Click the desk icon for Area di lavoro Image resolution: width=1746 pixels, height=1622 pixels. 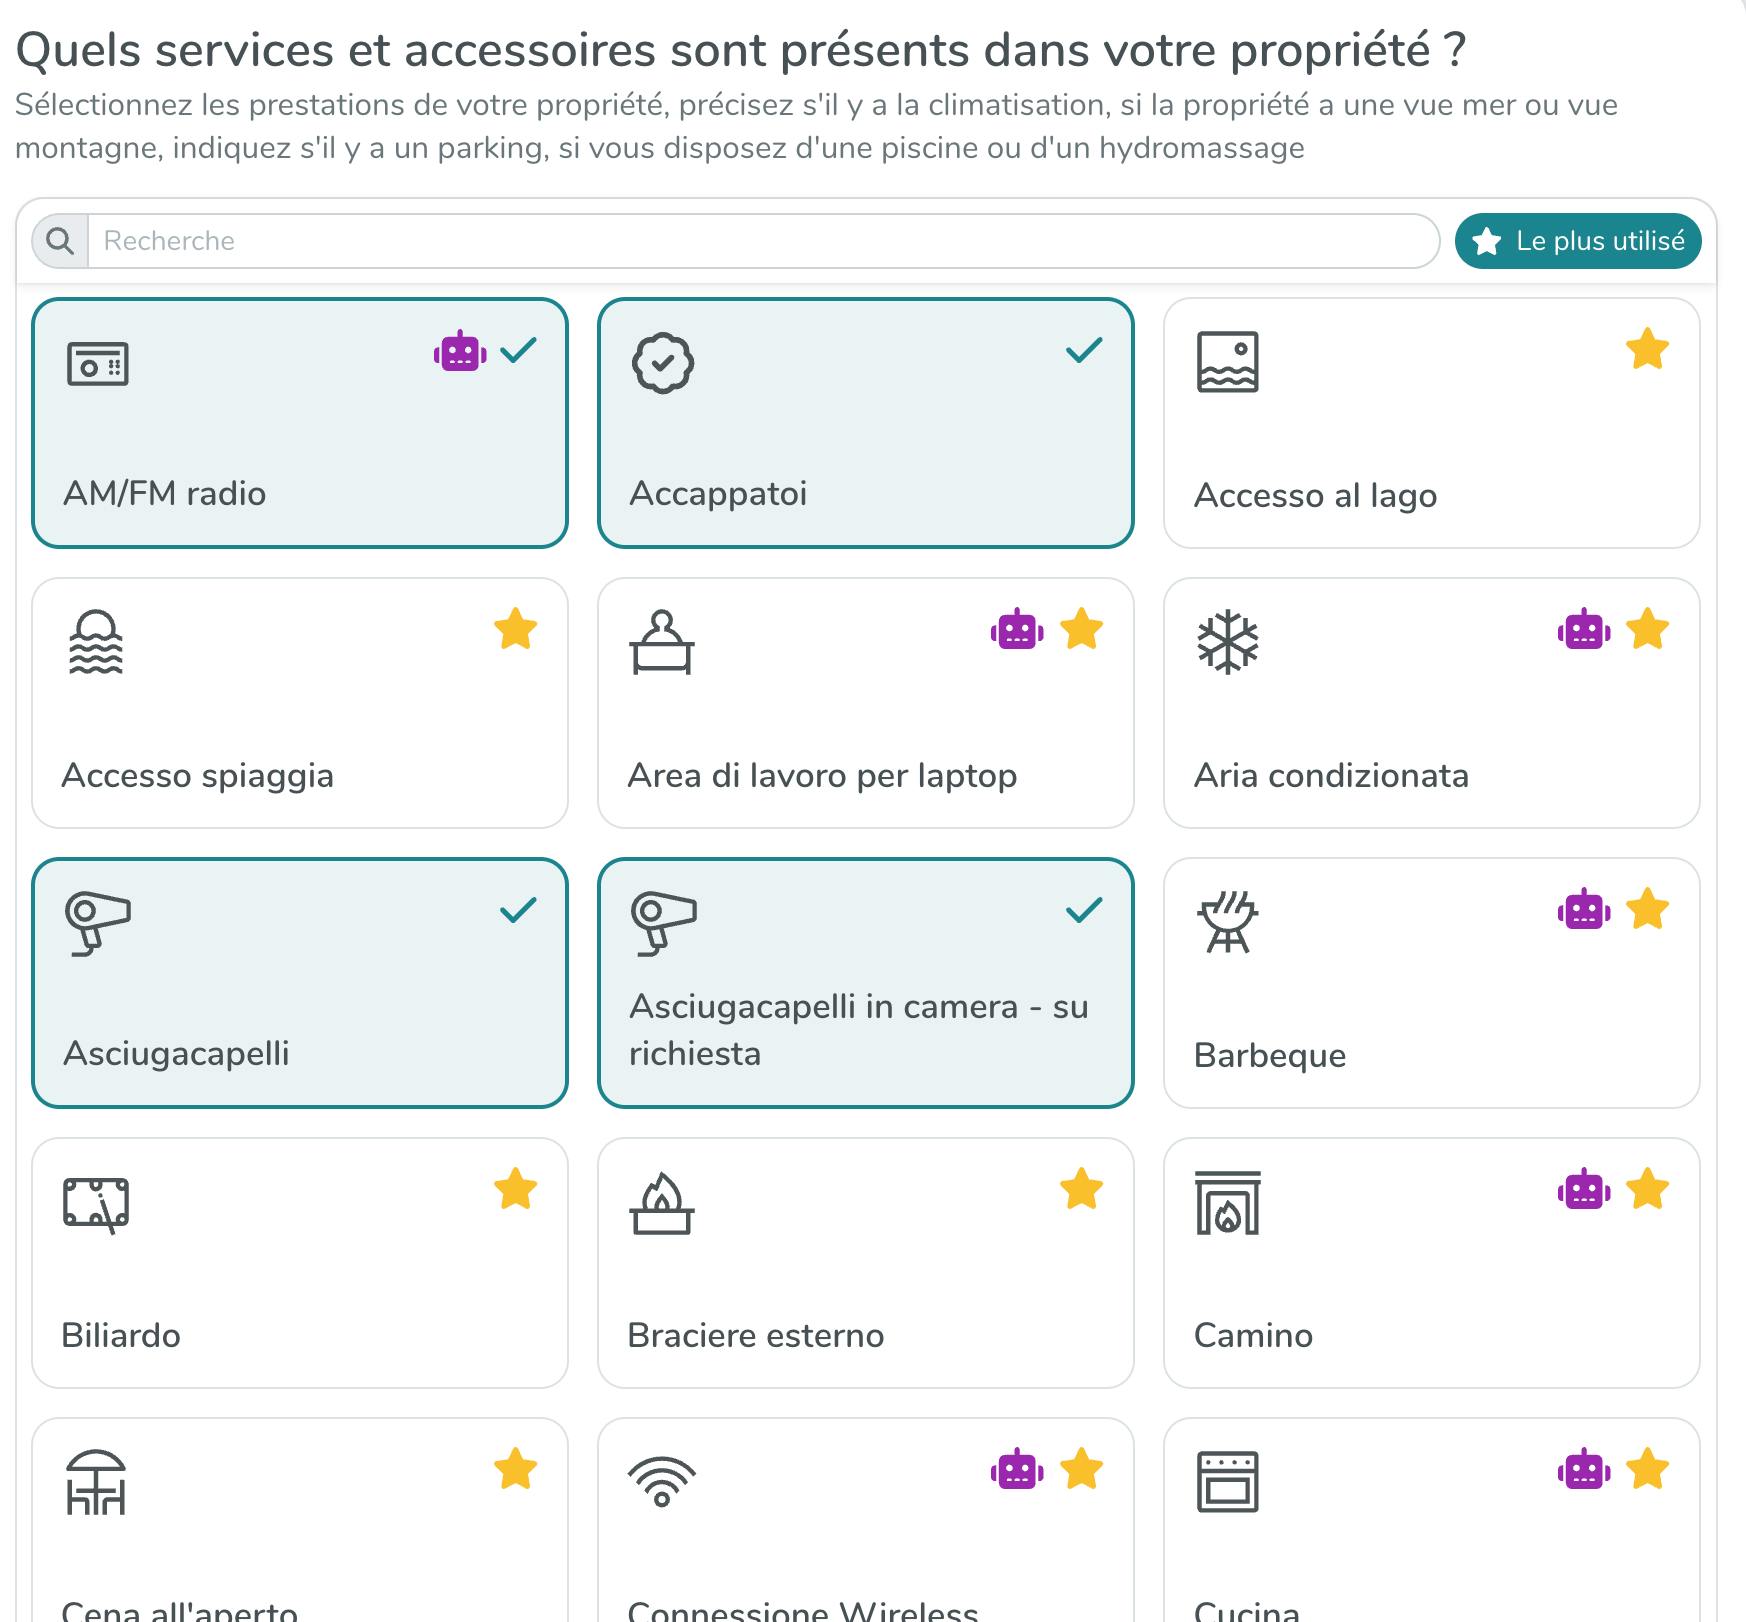pyautogui.click(x=661, y=642)
